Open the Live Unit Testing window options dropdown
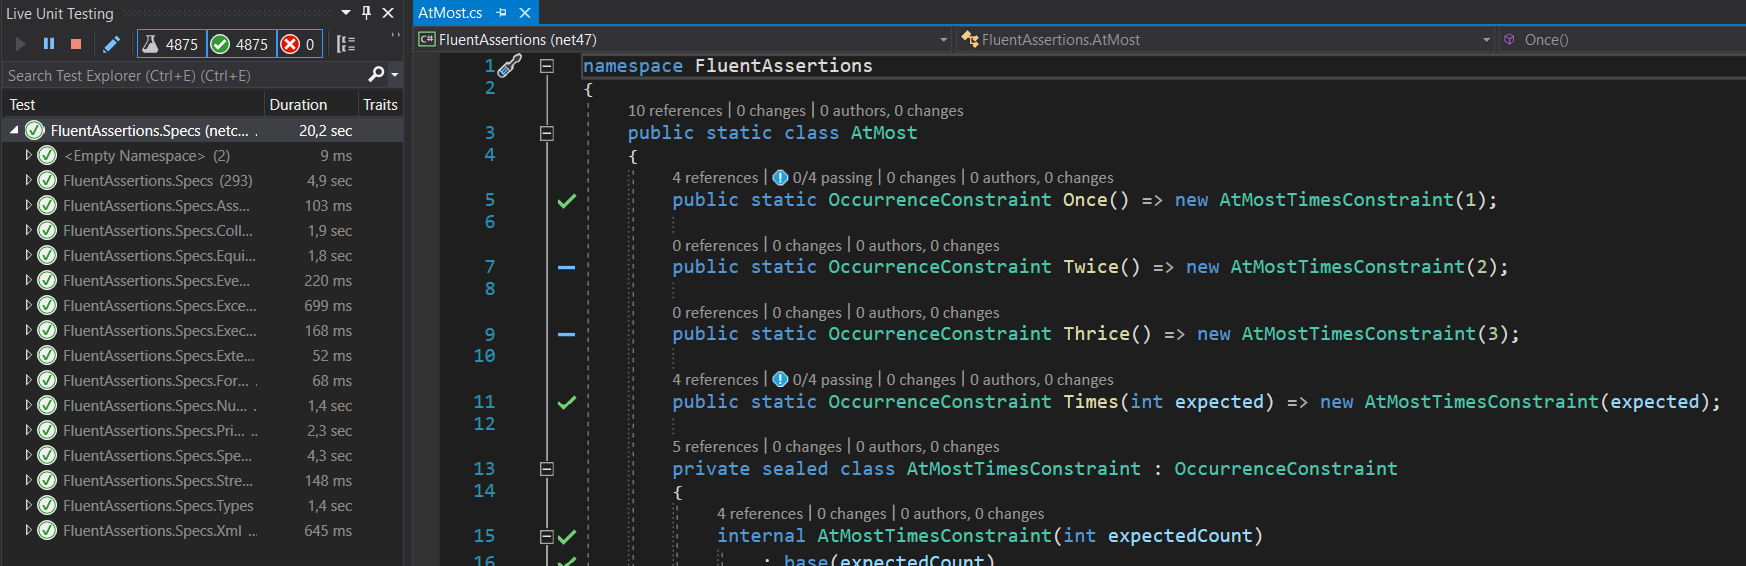The width and height of the screenshot is (1746, 566). [x=346, y=13]
